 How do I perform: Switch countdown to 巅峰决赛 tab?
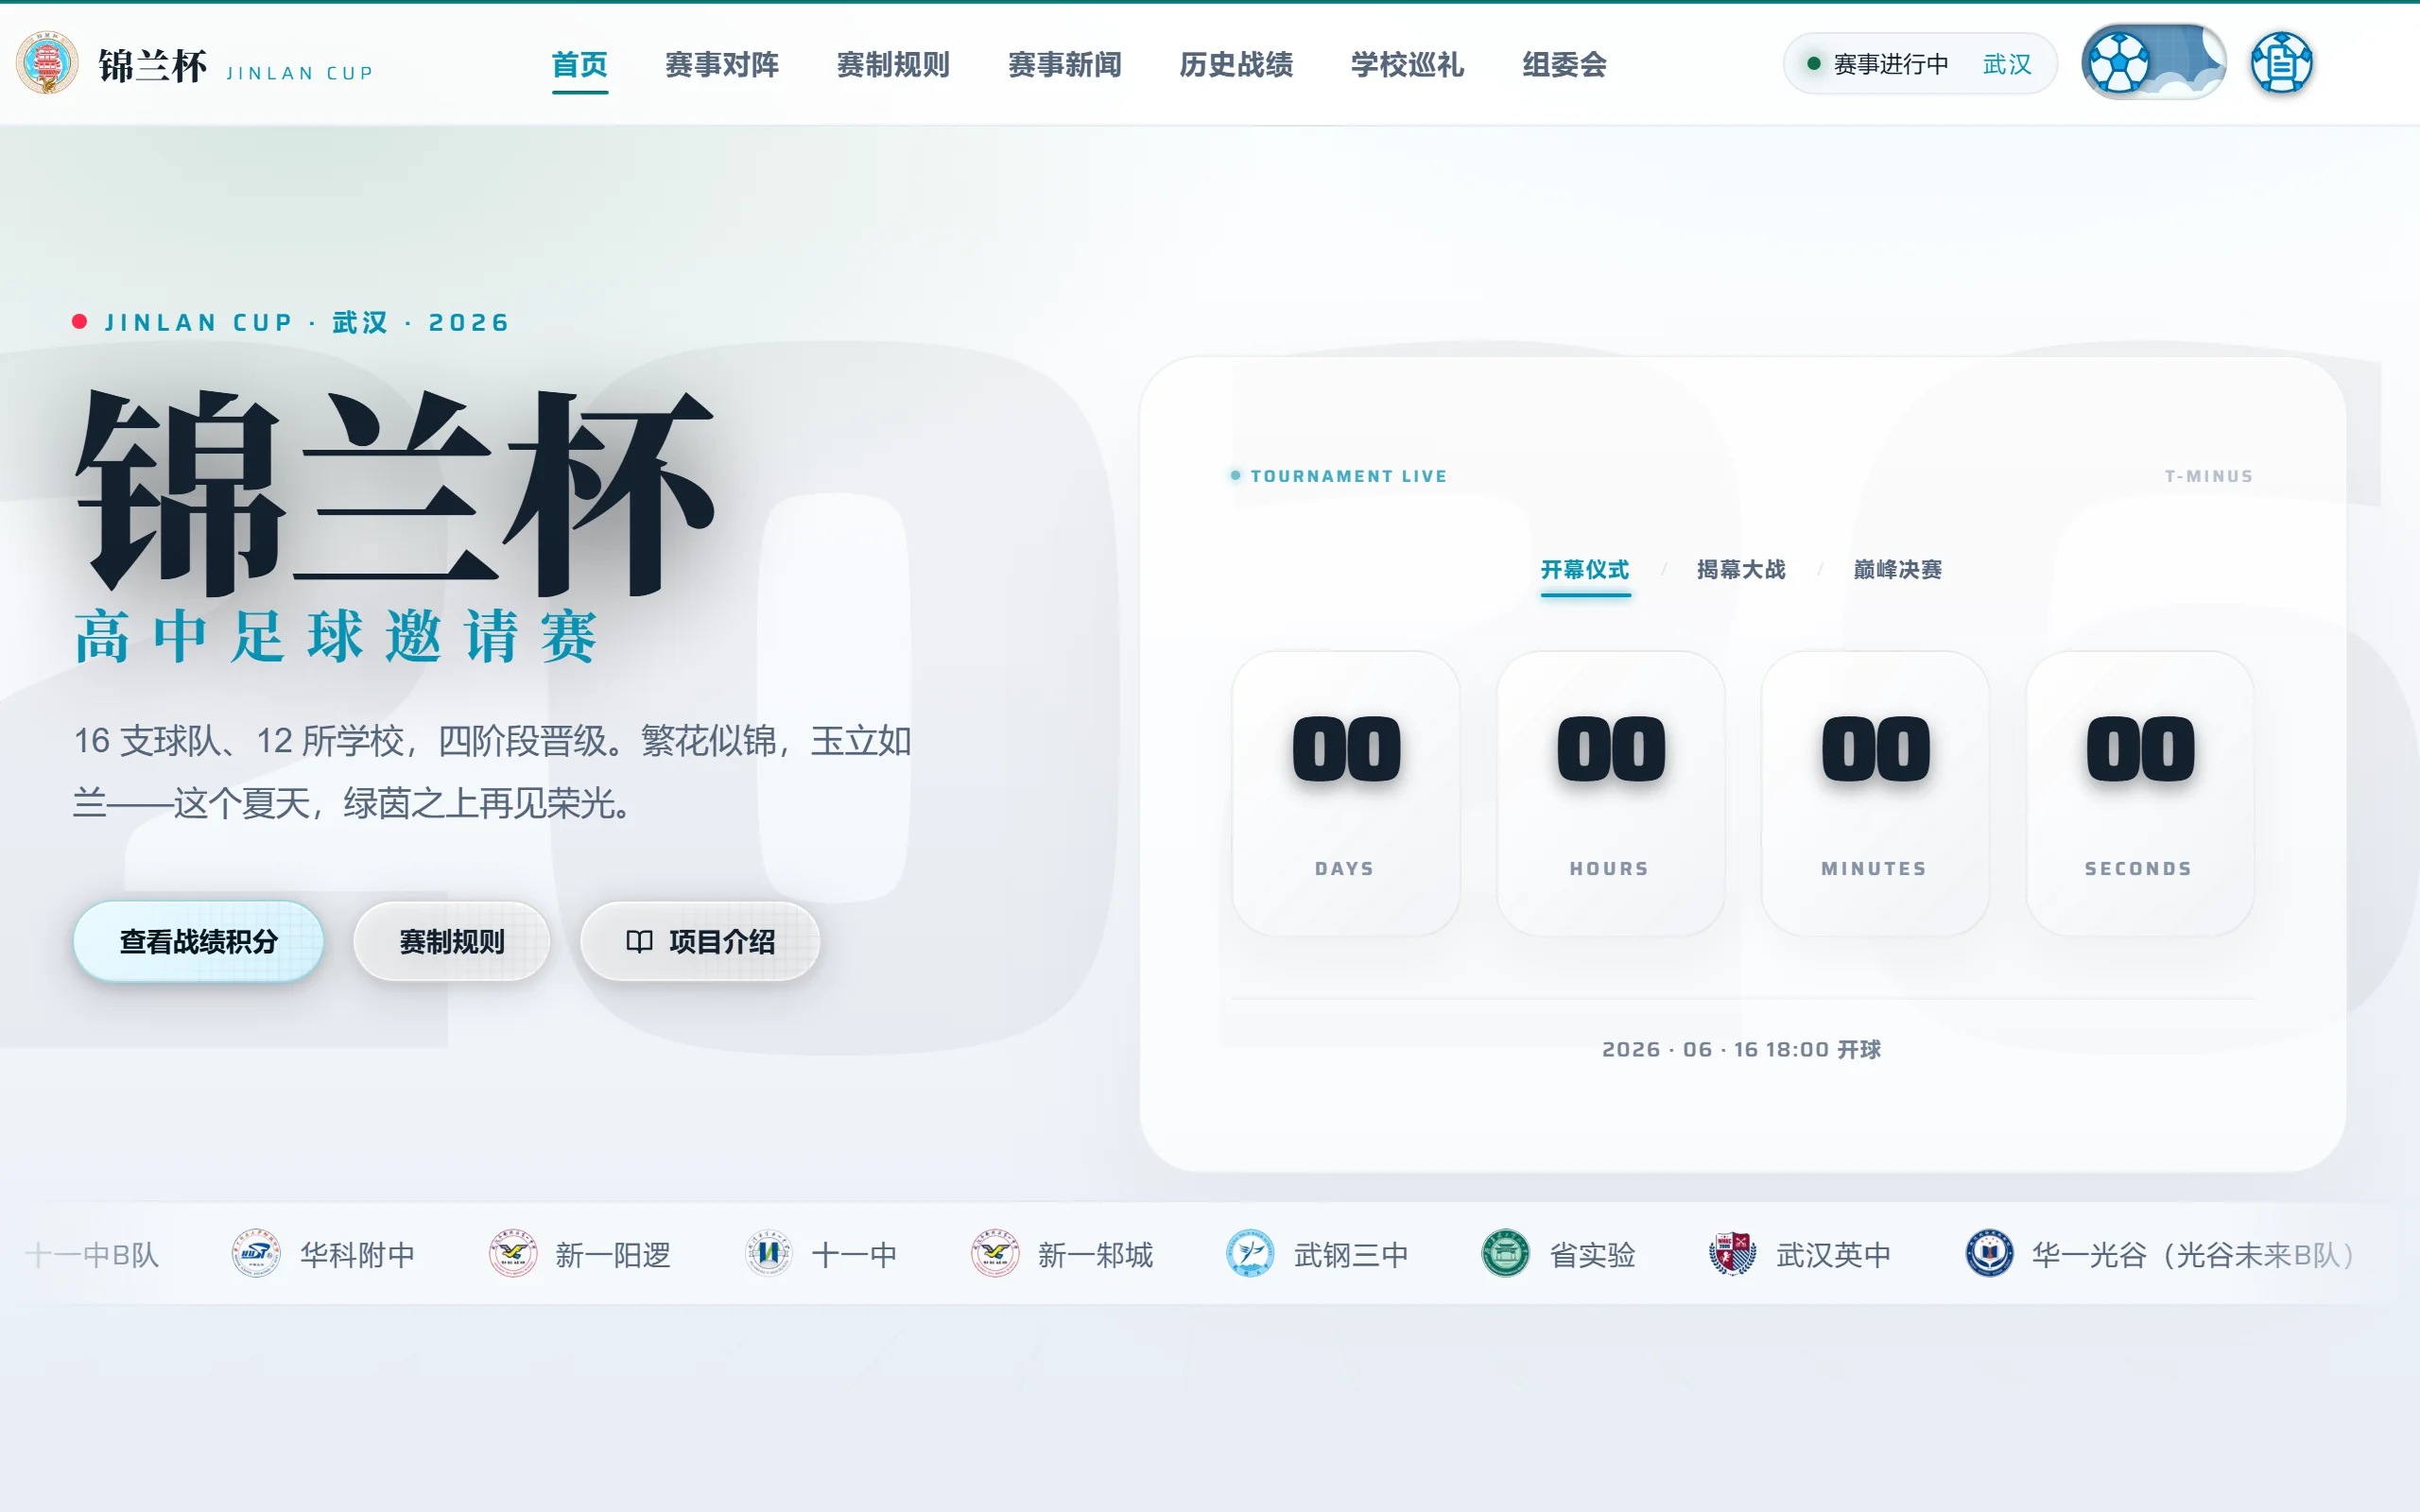point(1897,570)
